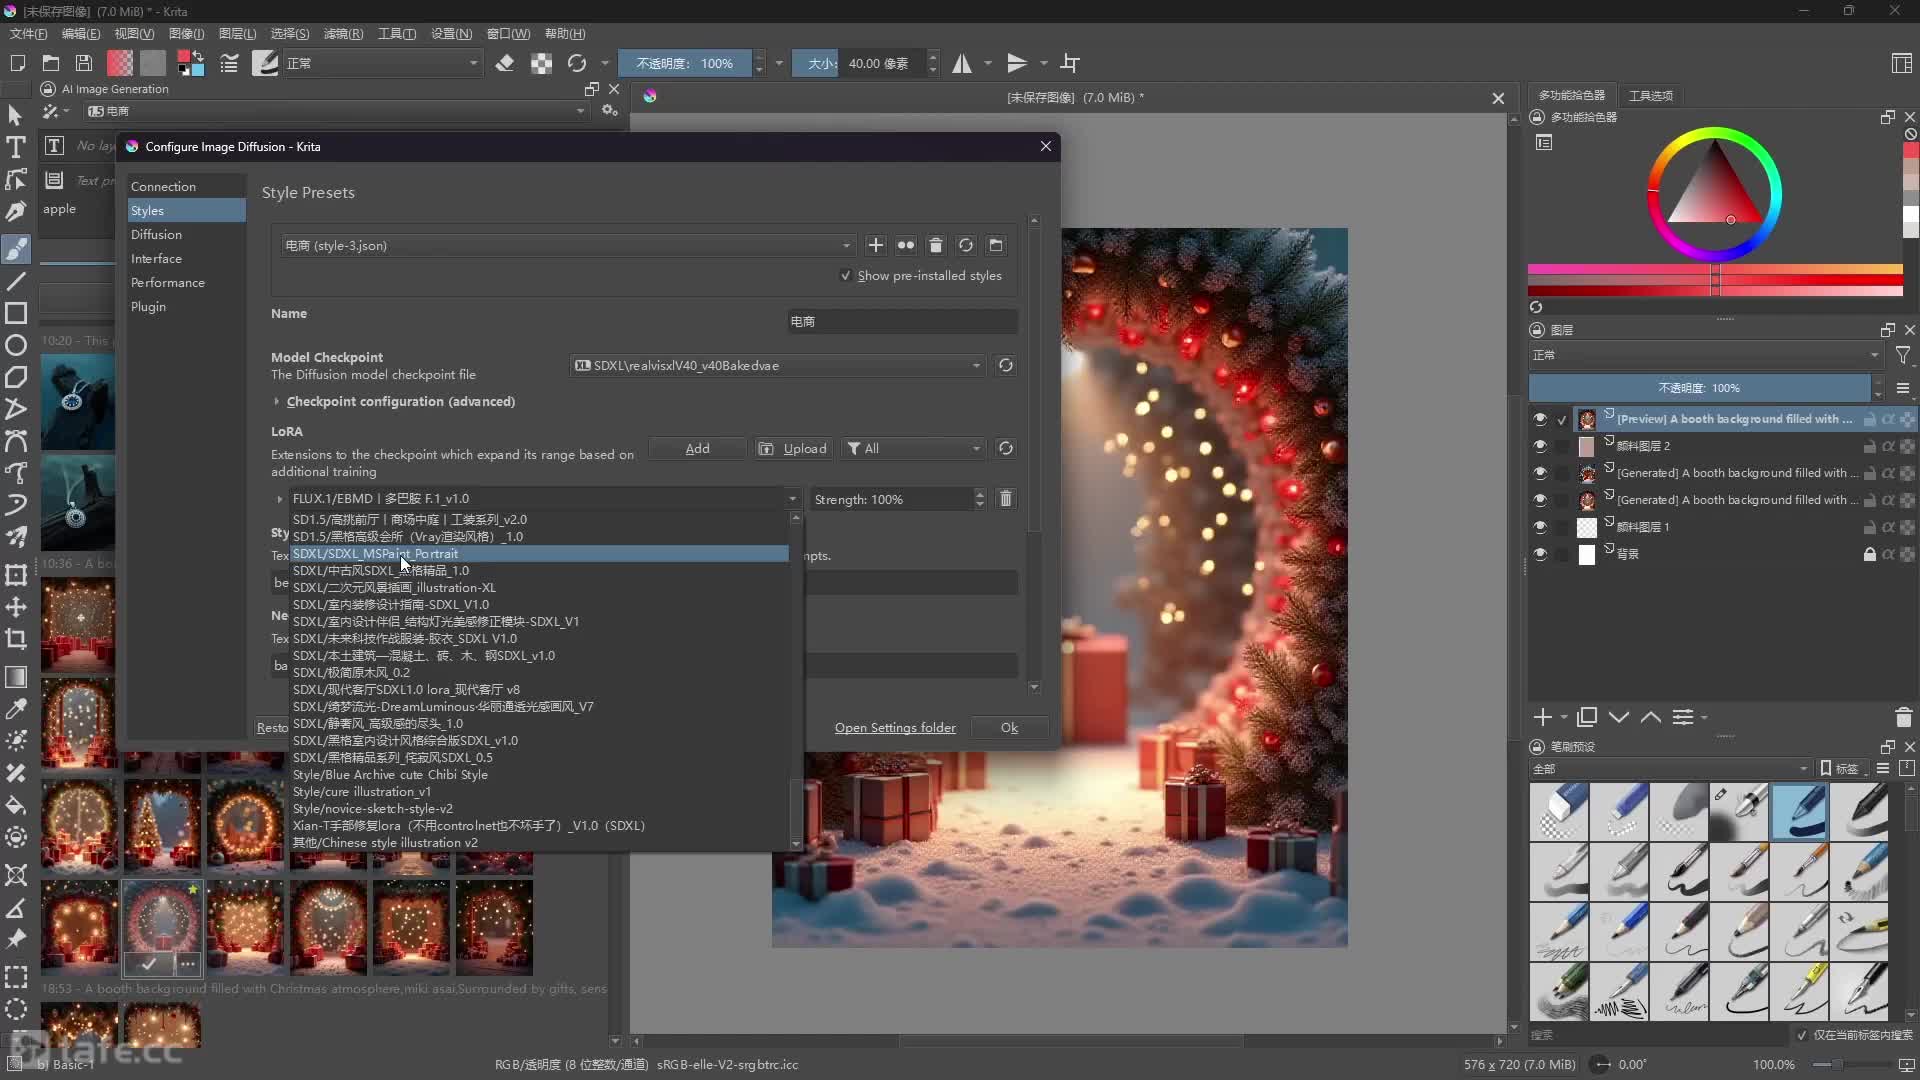Select the Move tool in toolbox
This screenshot has height=1080, width=1920.
16,607
